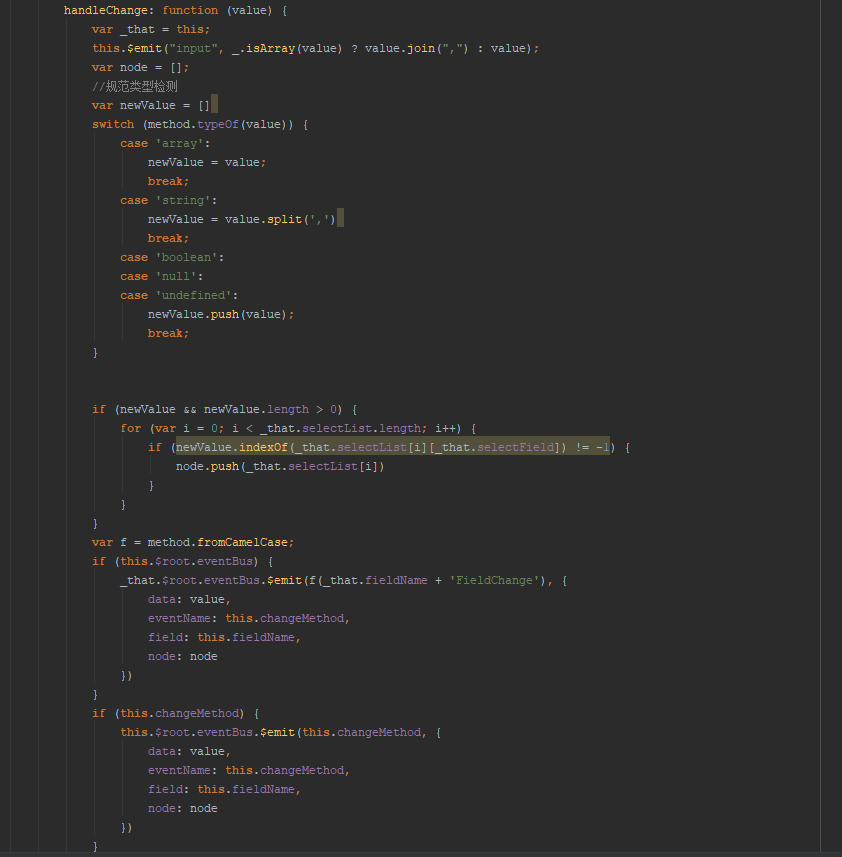This screenshot has height=857, width=842.
Task: Place cursor on method.fromCamelCase
Action: 222,541
